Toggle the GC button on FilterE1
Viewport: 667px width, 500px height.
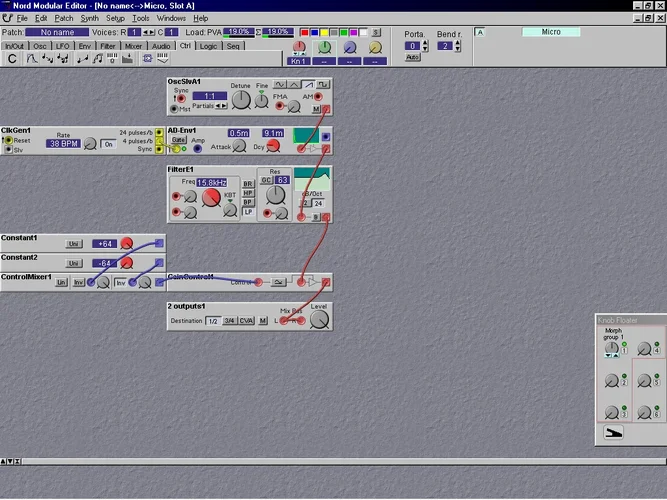267,180
